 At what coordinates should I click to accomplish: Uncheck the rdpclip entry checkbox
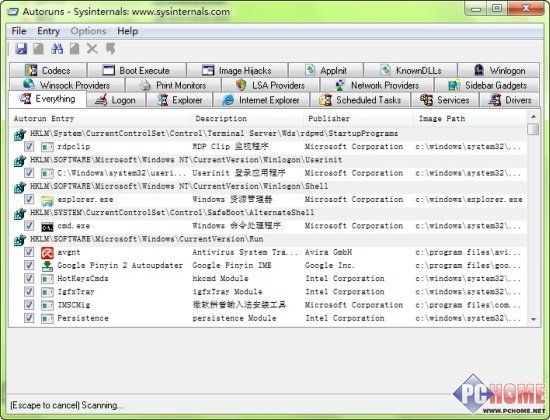(x=29, y=146)
